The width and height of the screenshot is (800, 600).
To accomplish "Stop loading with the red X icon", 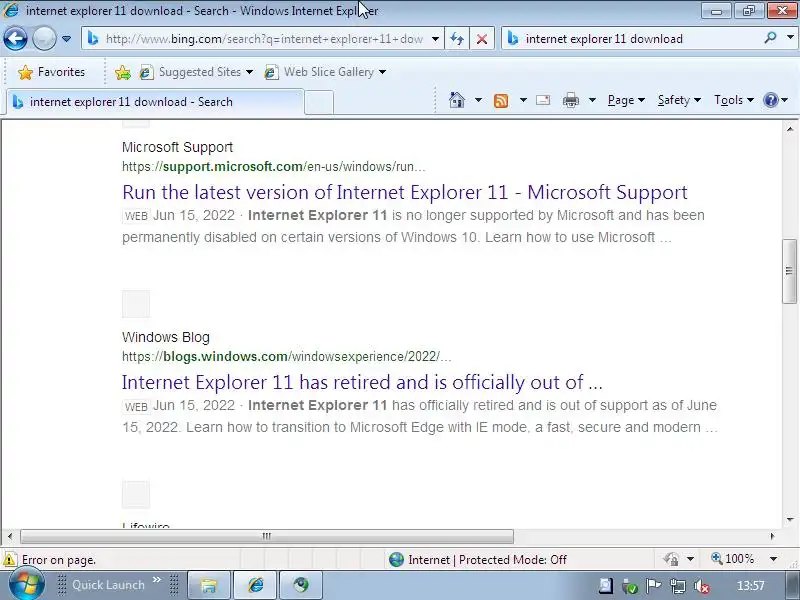I will click(x=482, y=39).
